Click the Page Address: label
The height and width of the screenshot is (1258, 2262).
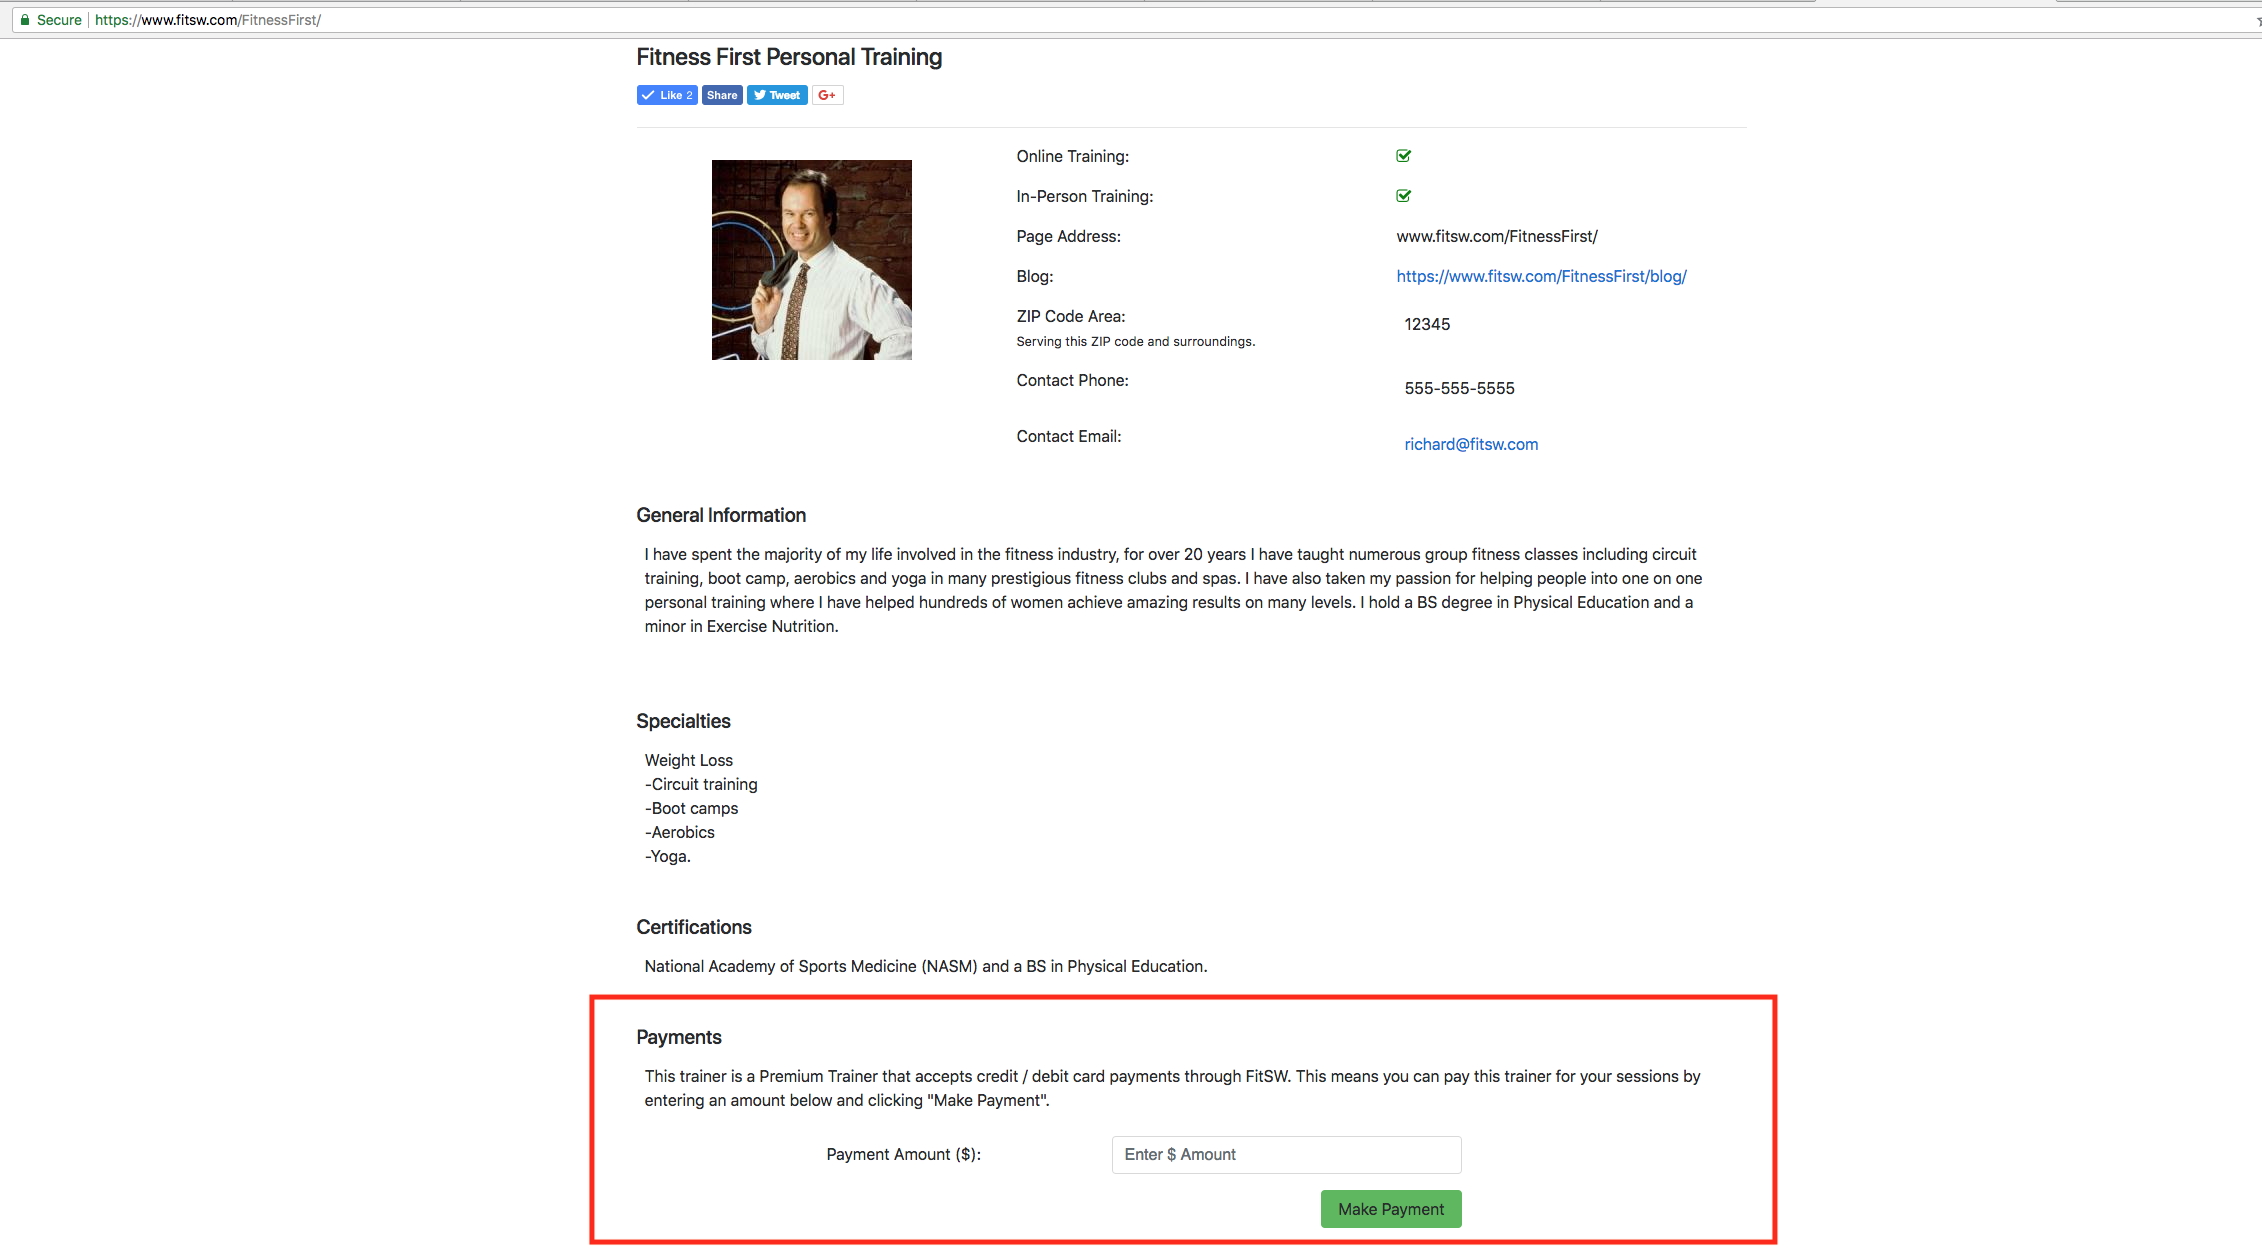[1069, 236]
